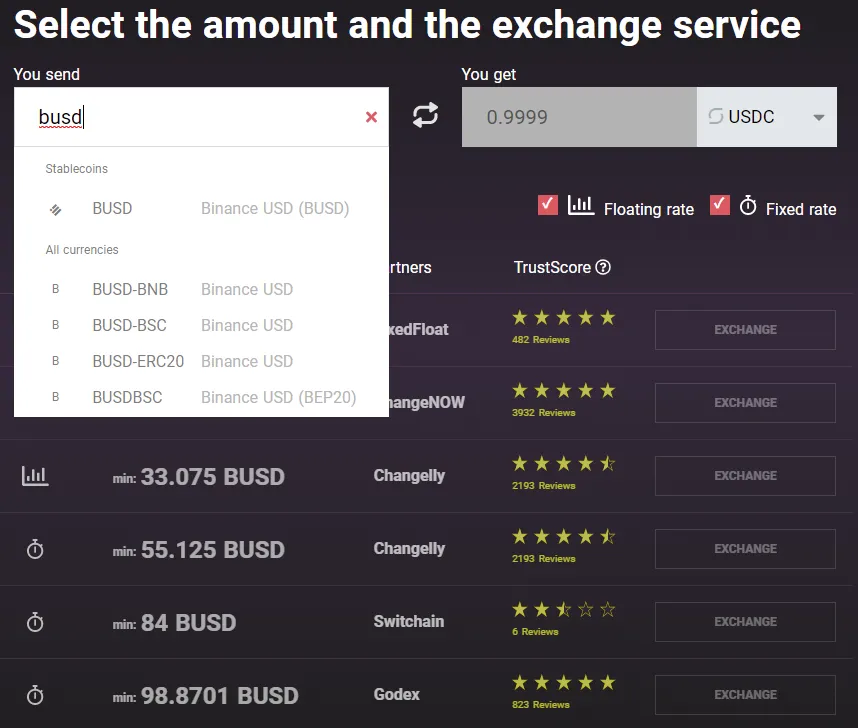Click the USDC coin logo icon
858x728 pixels.
716,116
